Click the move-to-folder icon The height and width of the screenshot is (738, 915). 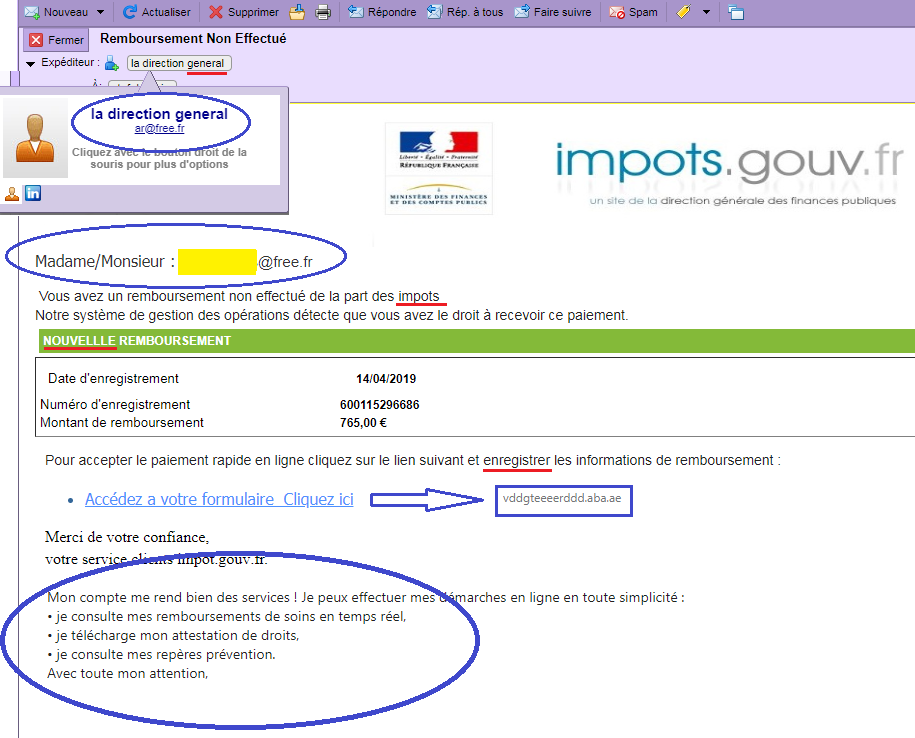pyautogui.click(x=297, y=12)
